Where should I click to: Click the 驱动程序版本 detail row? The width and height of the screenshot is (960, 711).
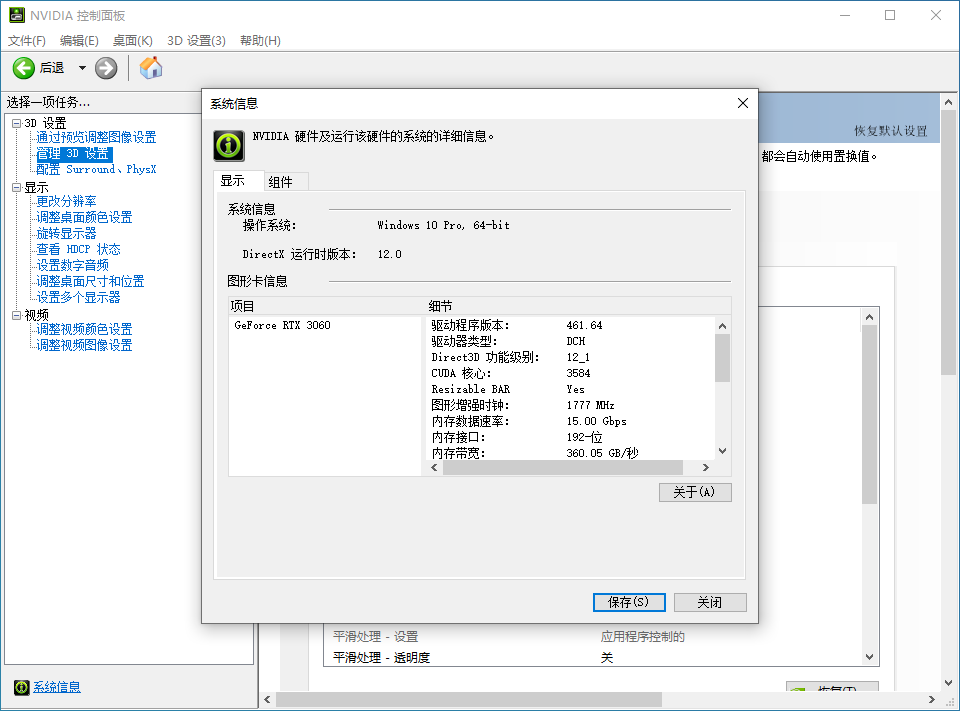(x=572, y=325)
